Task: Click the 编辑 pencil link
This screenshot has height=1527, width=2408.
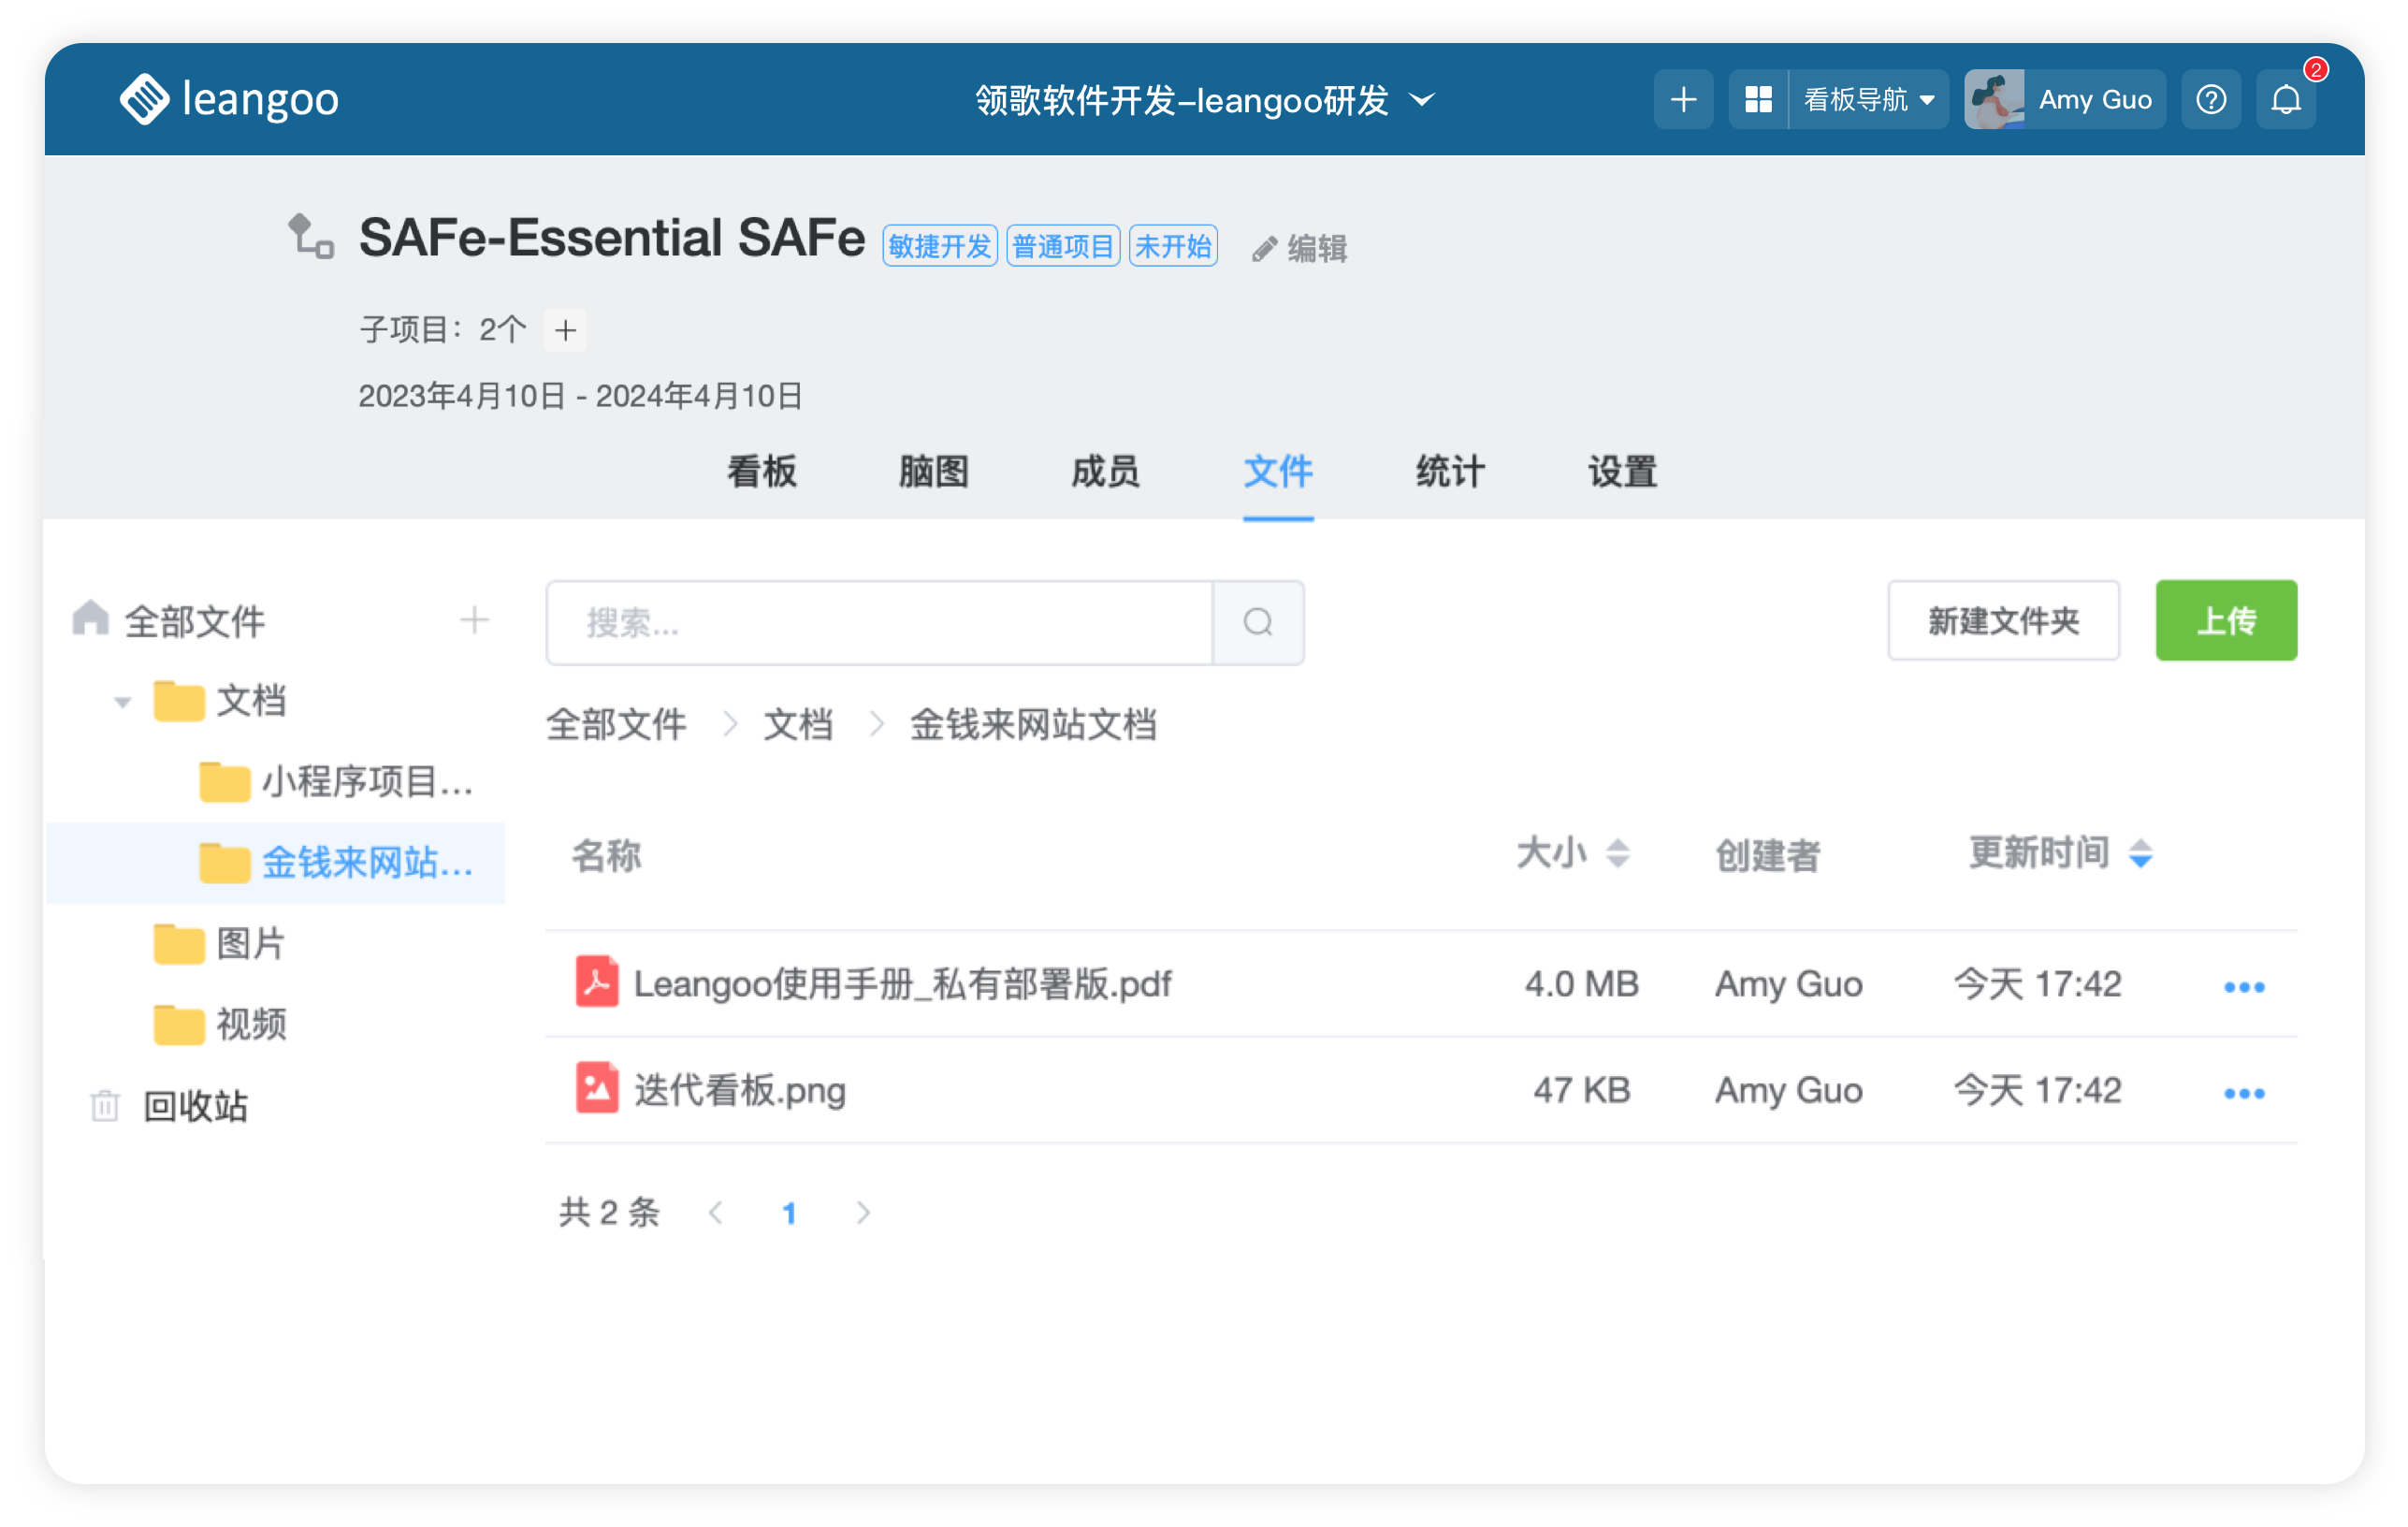Action: (x=1300, y=248)
